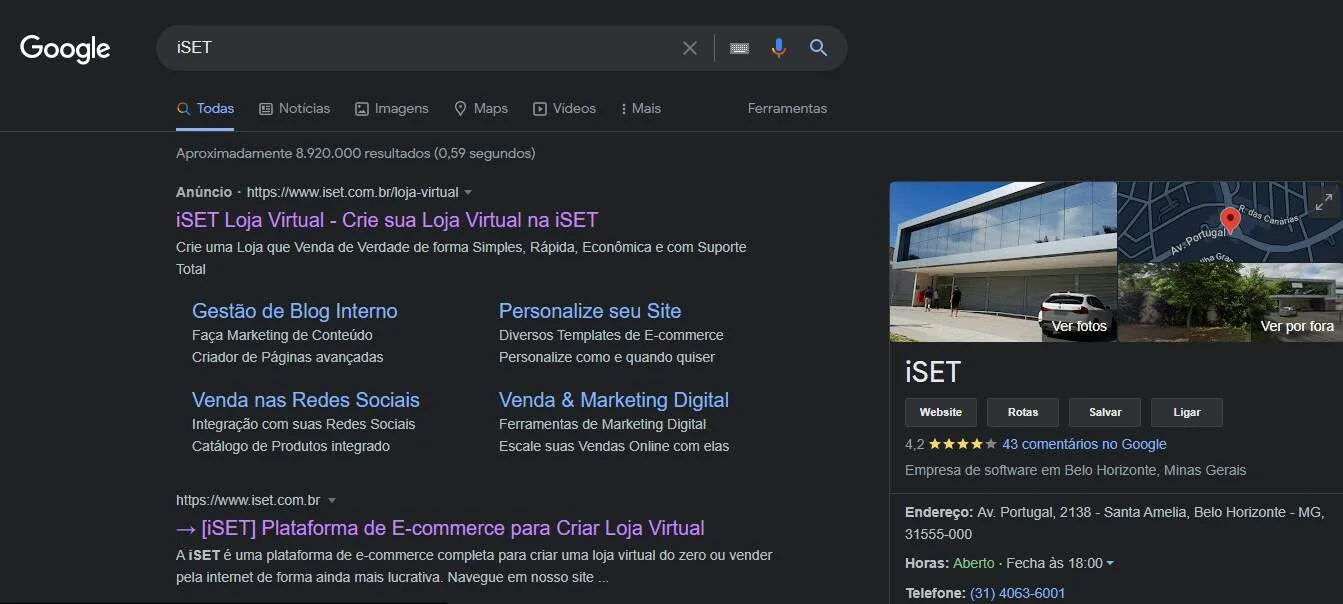This screenshot has height=604, width=1343.
Task: Click the Salvar button
Action: (x=1105, y=412)
